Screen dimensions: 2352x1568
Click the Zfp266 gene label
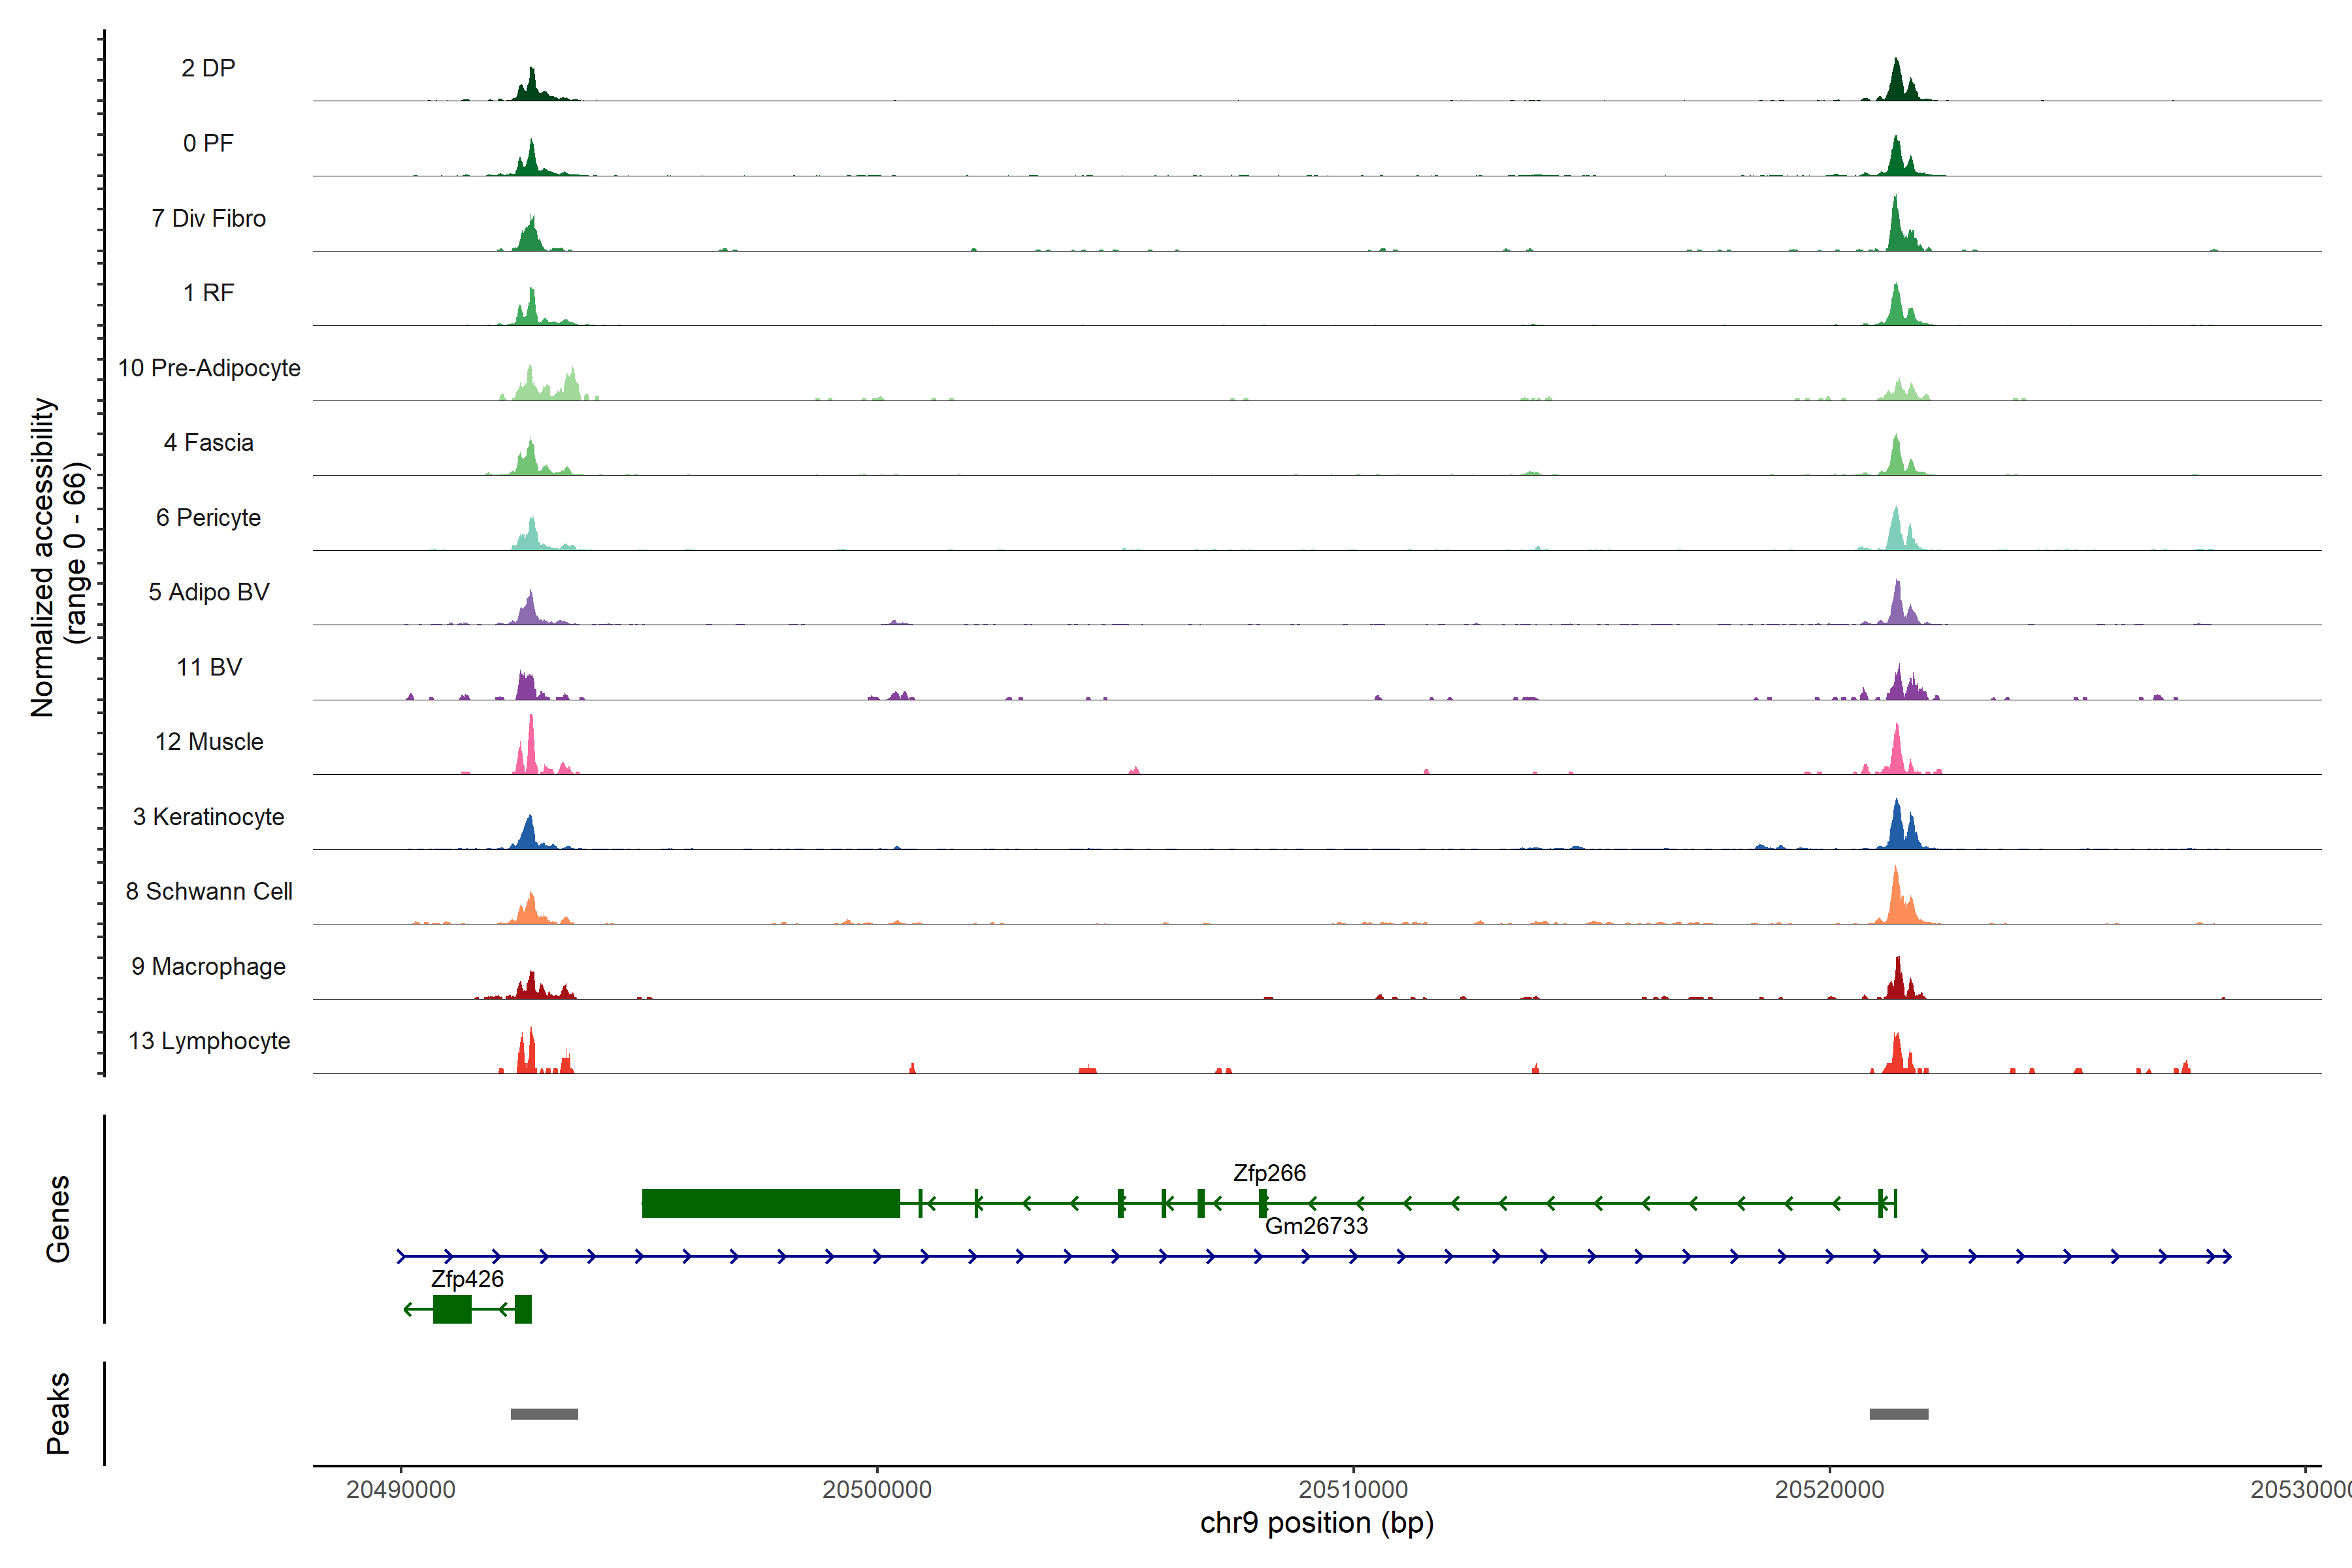click(1269, 1173)
